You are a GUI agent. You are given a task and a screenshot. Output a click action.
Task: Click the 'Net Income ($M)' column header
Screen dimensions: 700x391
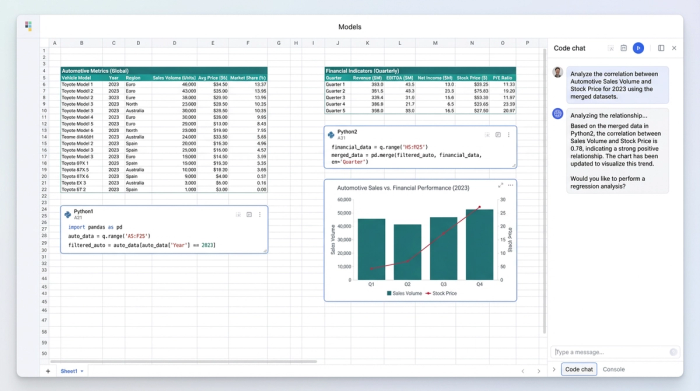coord(434,78)
